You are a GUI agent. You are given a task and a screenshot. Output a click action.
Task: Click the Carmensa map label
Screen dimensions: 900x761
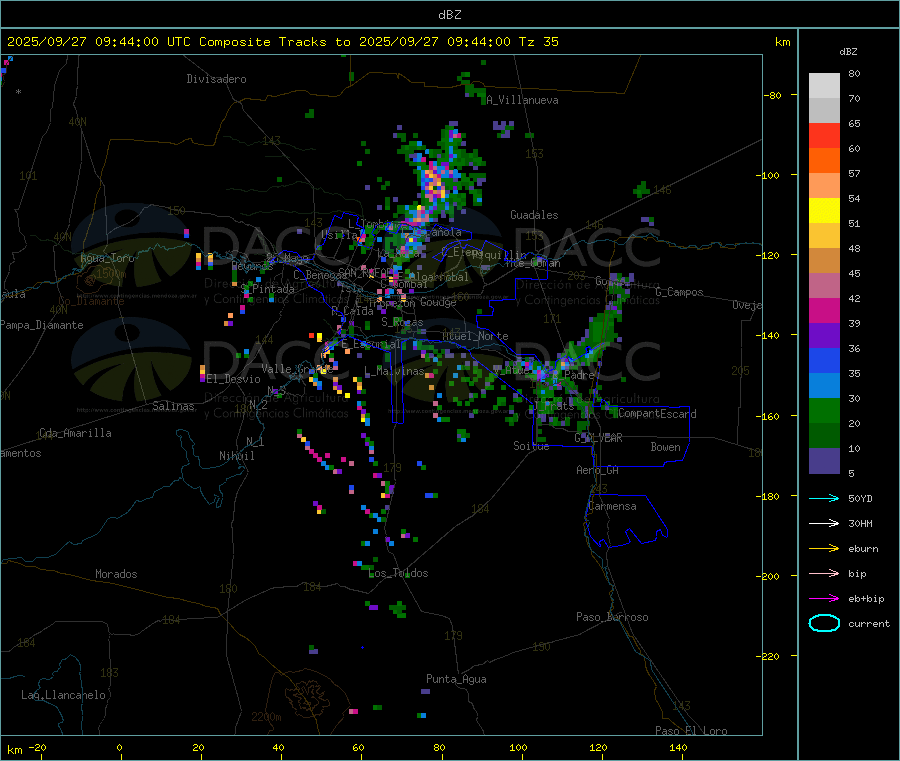612,506
